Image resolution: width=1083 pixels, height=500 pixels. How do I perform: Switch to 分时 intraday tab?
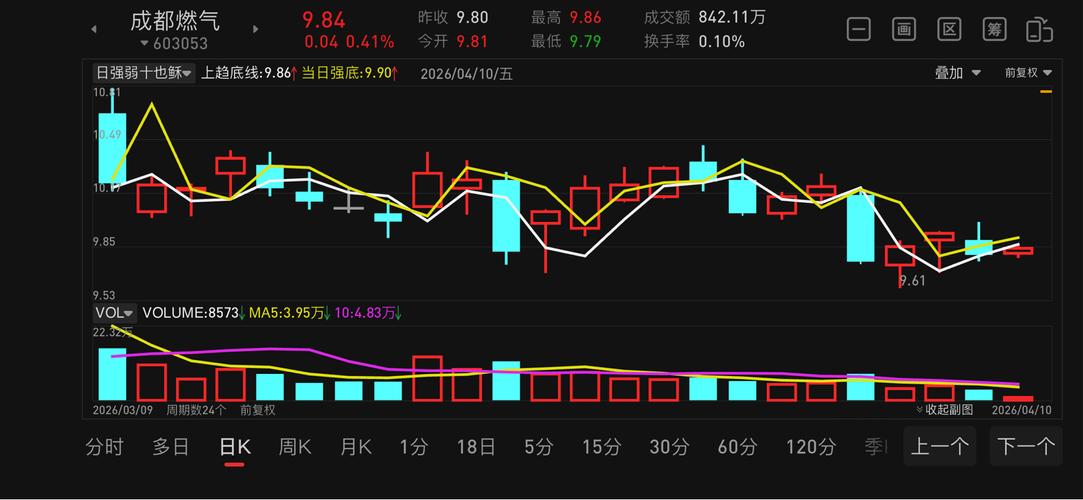[x=105, y=447]
